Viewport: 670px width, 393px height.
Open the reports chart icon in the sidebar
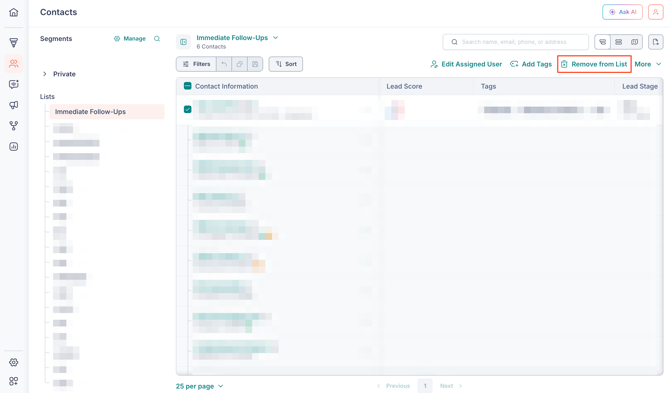pos(14,147)
